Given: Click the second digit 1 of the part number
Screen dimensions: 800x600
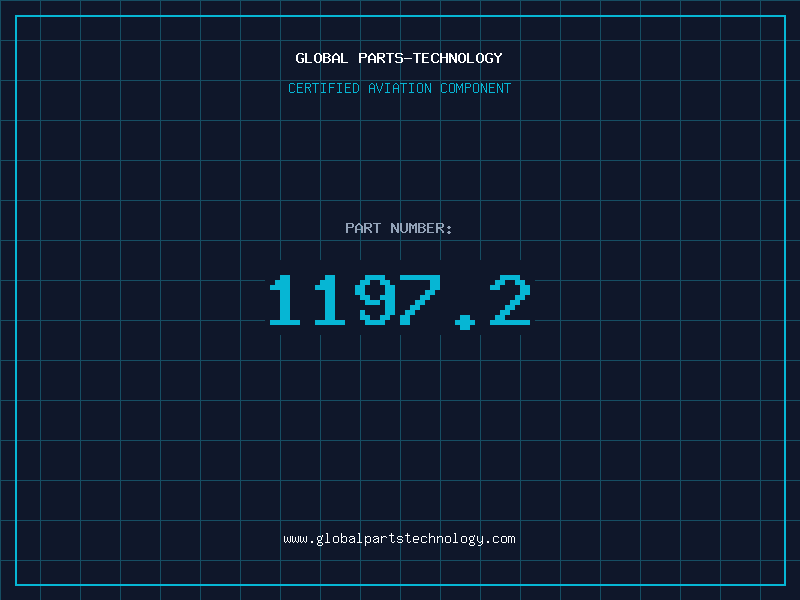Looking at the screenshot, I should click(x=330, y=300).
